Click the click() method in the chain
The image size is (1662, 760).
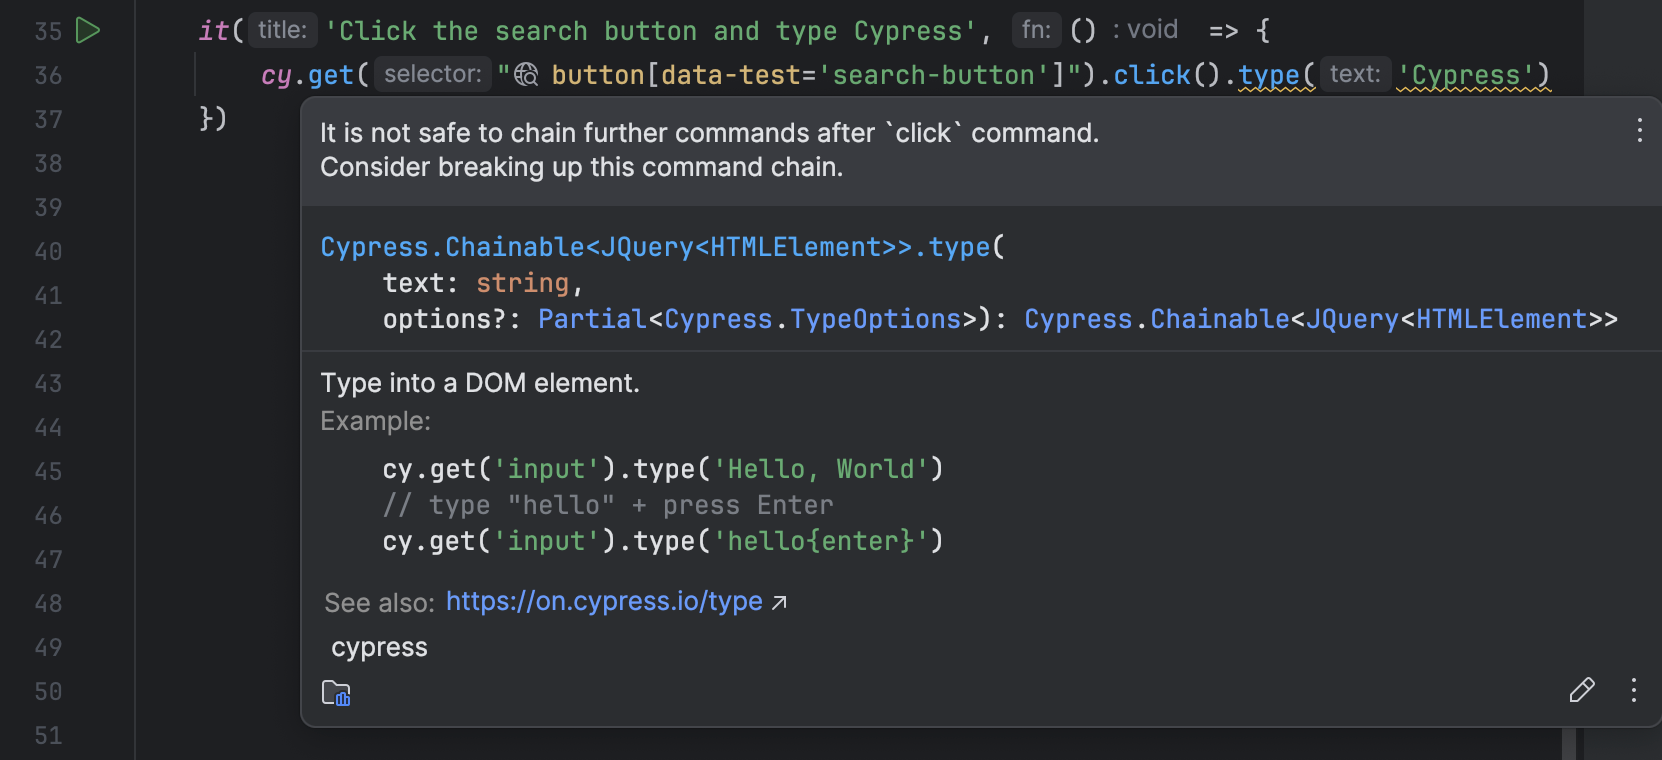click(x=1152, y=75)
